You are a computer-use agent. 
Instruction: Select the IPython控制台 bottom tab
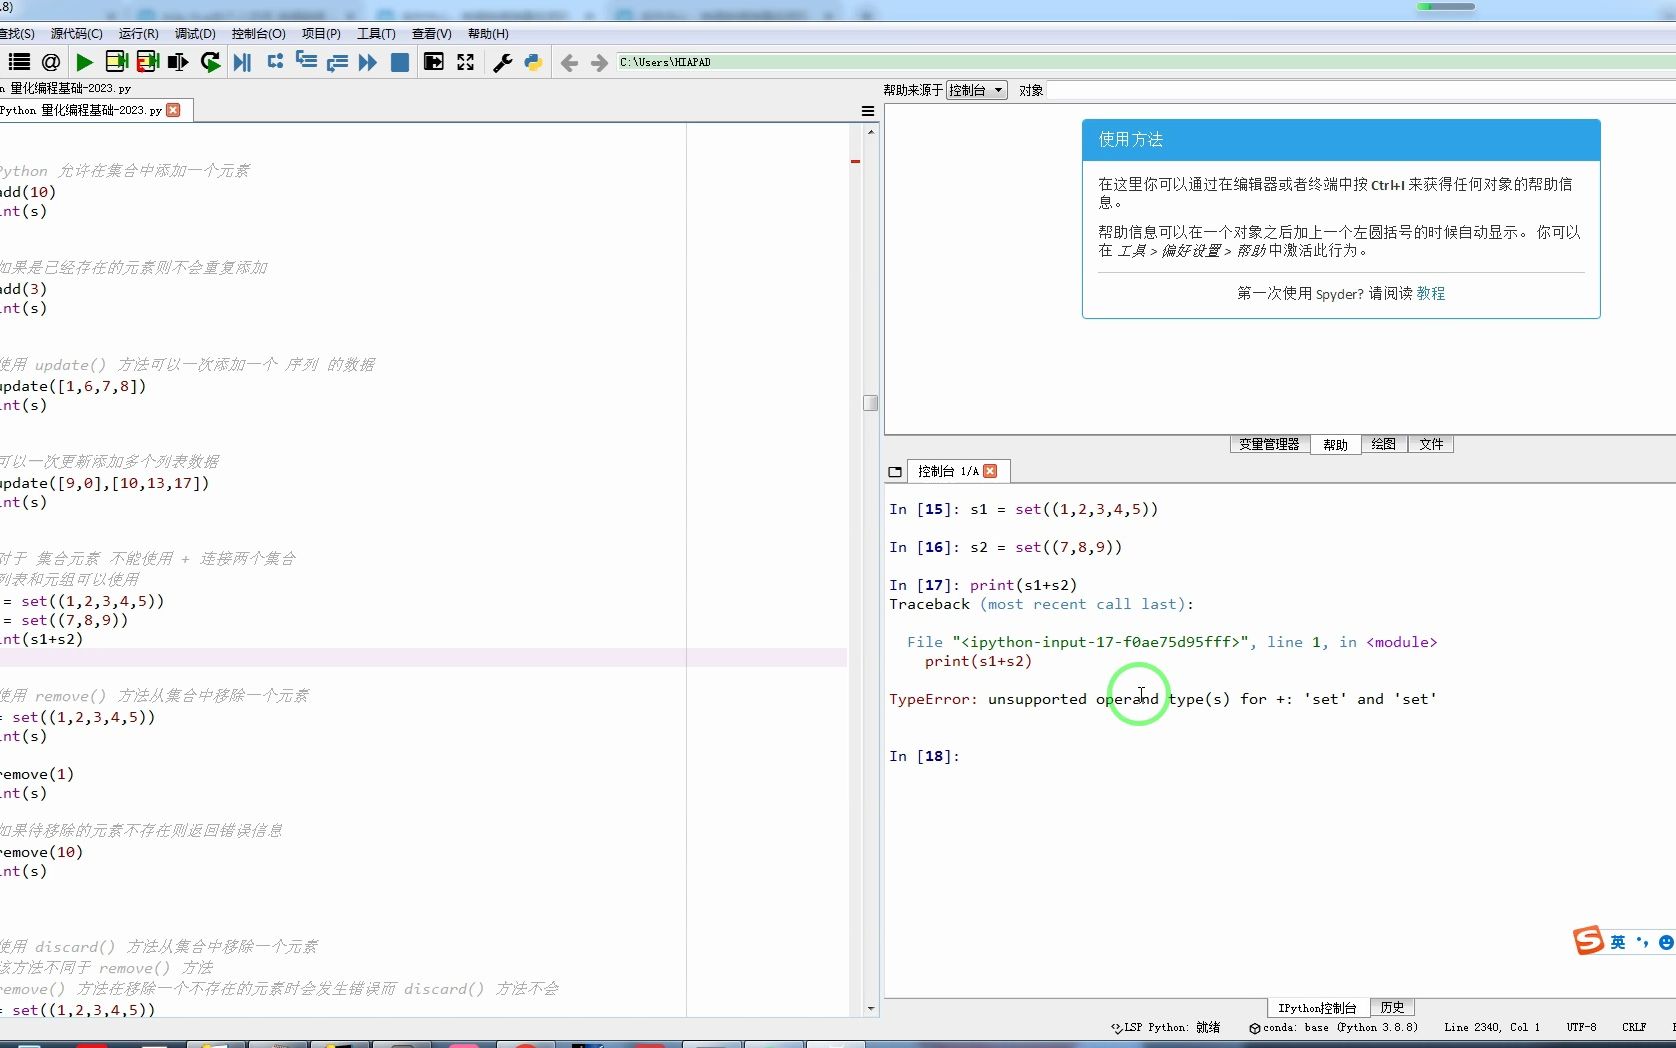coord(1317,1007)
